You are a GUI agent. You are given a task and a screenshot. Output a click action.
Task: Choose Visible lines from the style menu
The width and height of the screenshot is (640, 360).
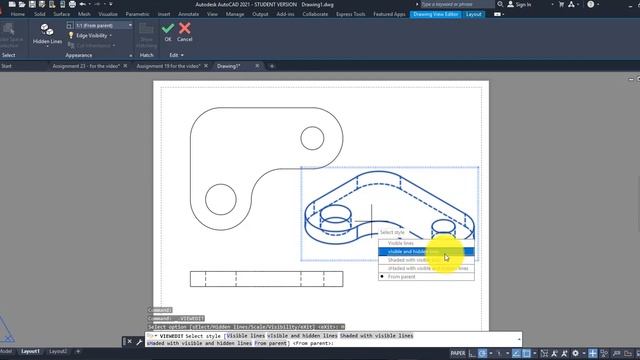427,243
